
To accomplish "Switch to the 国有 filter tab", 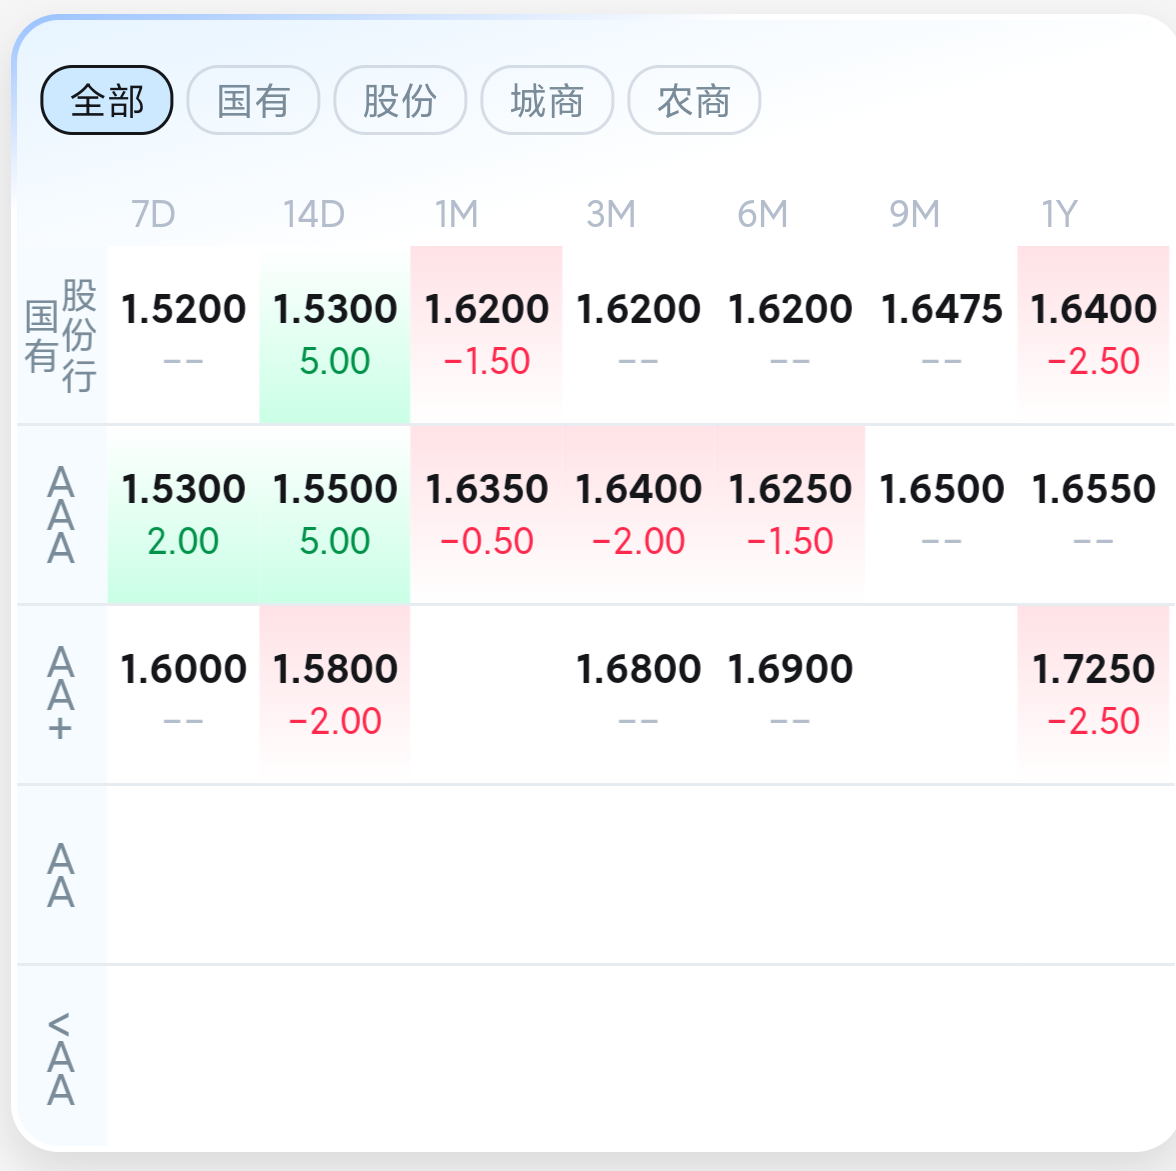I will pyautogui.click(x=254, y=101).
